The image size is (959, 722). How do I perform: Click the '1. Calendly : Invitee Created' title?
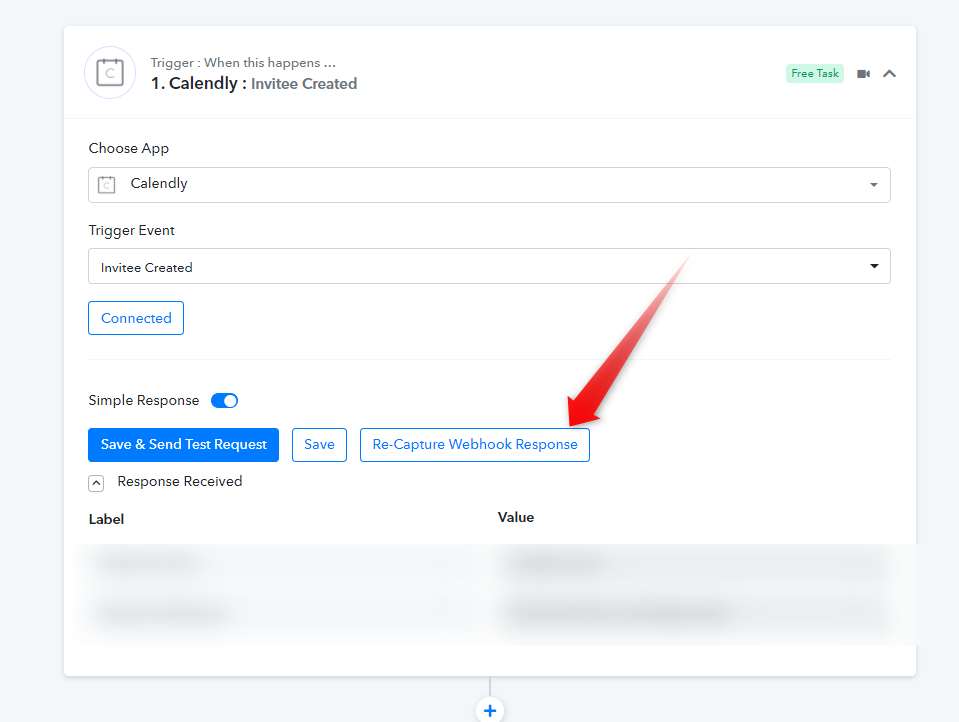254,83
